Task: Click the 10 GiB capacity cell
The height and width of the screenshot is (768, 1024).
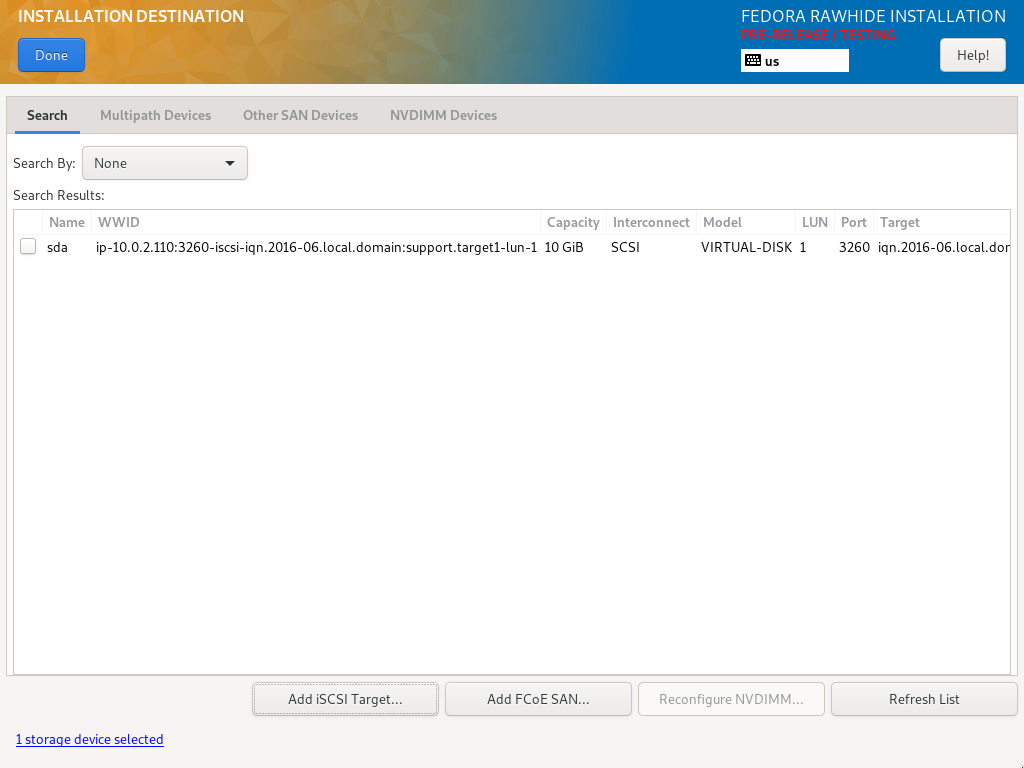Action: click(x=564, y=248)
